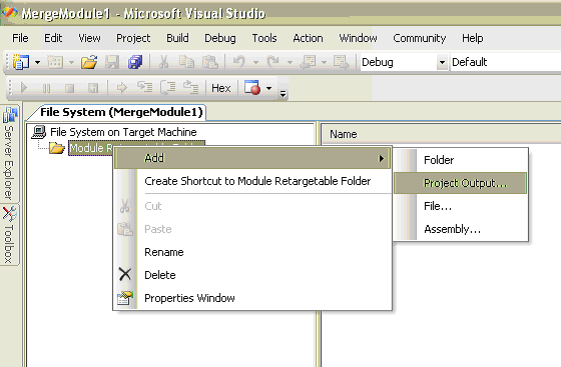Open the File menu
Viewport: 561px width, 367px height.
coord(20,38)
